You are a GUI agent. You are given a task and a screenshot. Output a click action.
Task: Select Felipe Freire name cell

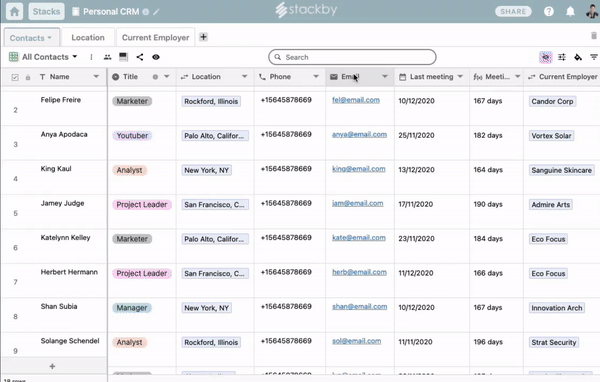pyautogui.click(x=60, y=100)
